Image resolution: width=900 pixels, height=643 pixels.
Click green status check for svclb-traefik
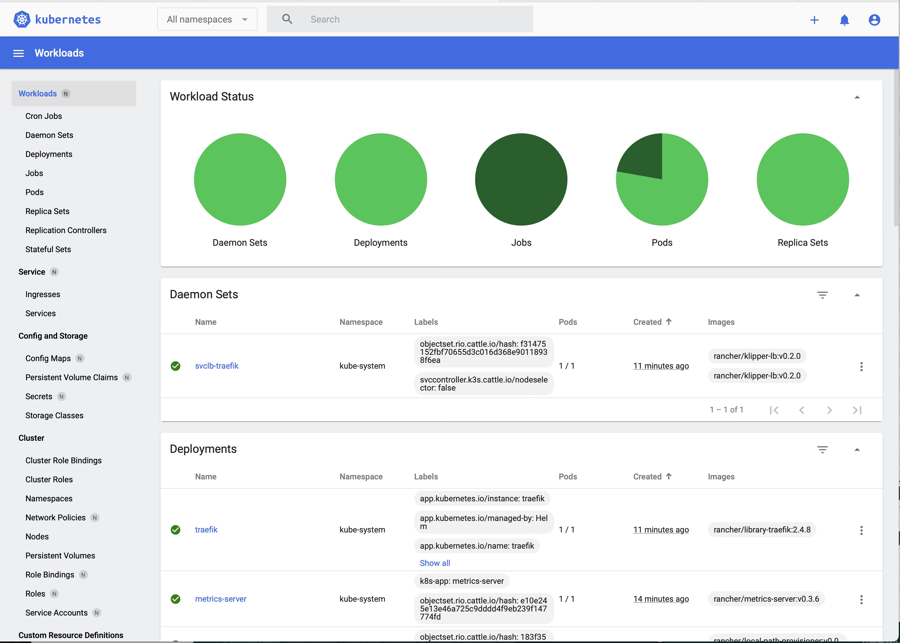click(x=176, y=366)
